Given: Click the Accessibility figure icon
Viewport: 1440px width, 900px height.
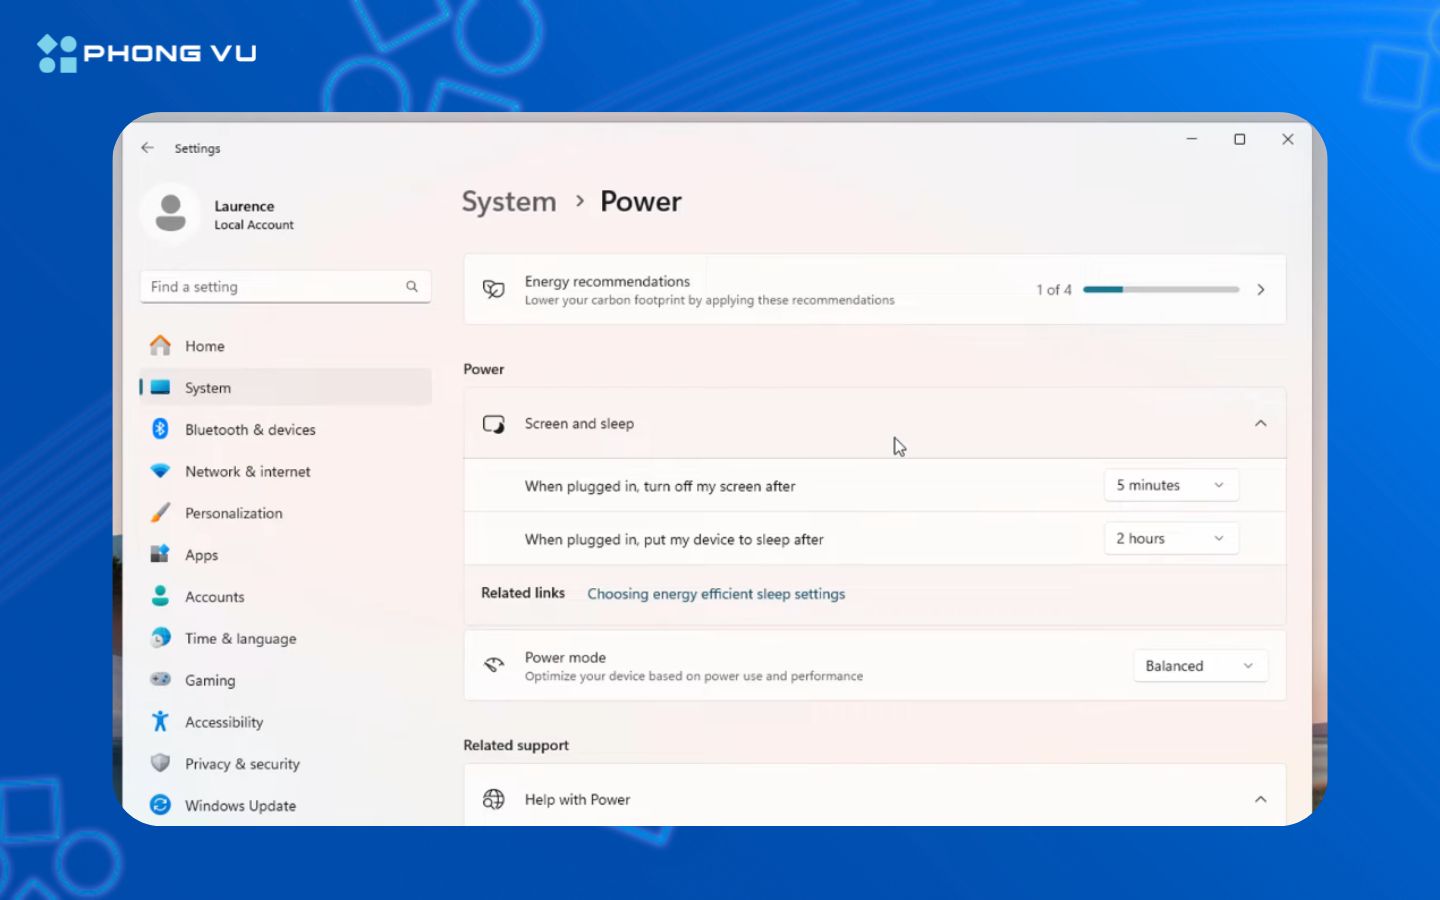Looking at the screenshot, I should point(160,721).
